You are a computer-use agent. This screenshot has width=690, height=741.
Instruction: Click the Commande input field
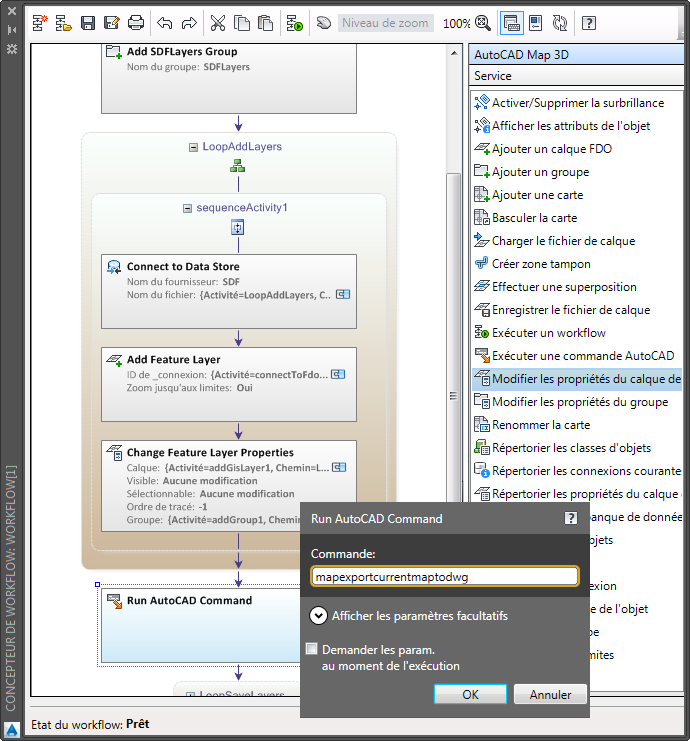tap(444, 577)
